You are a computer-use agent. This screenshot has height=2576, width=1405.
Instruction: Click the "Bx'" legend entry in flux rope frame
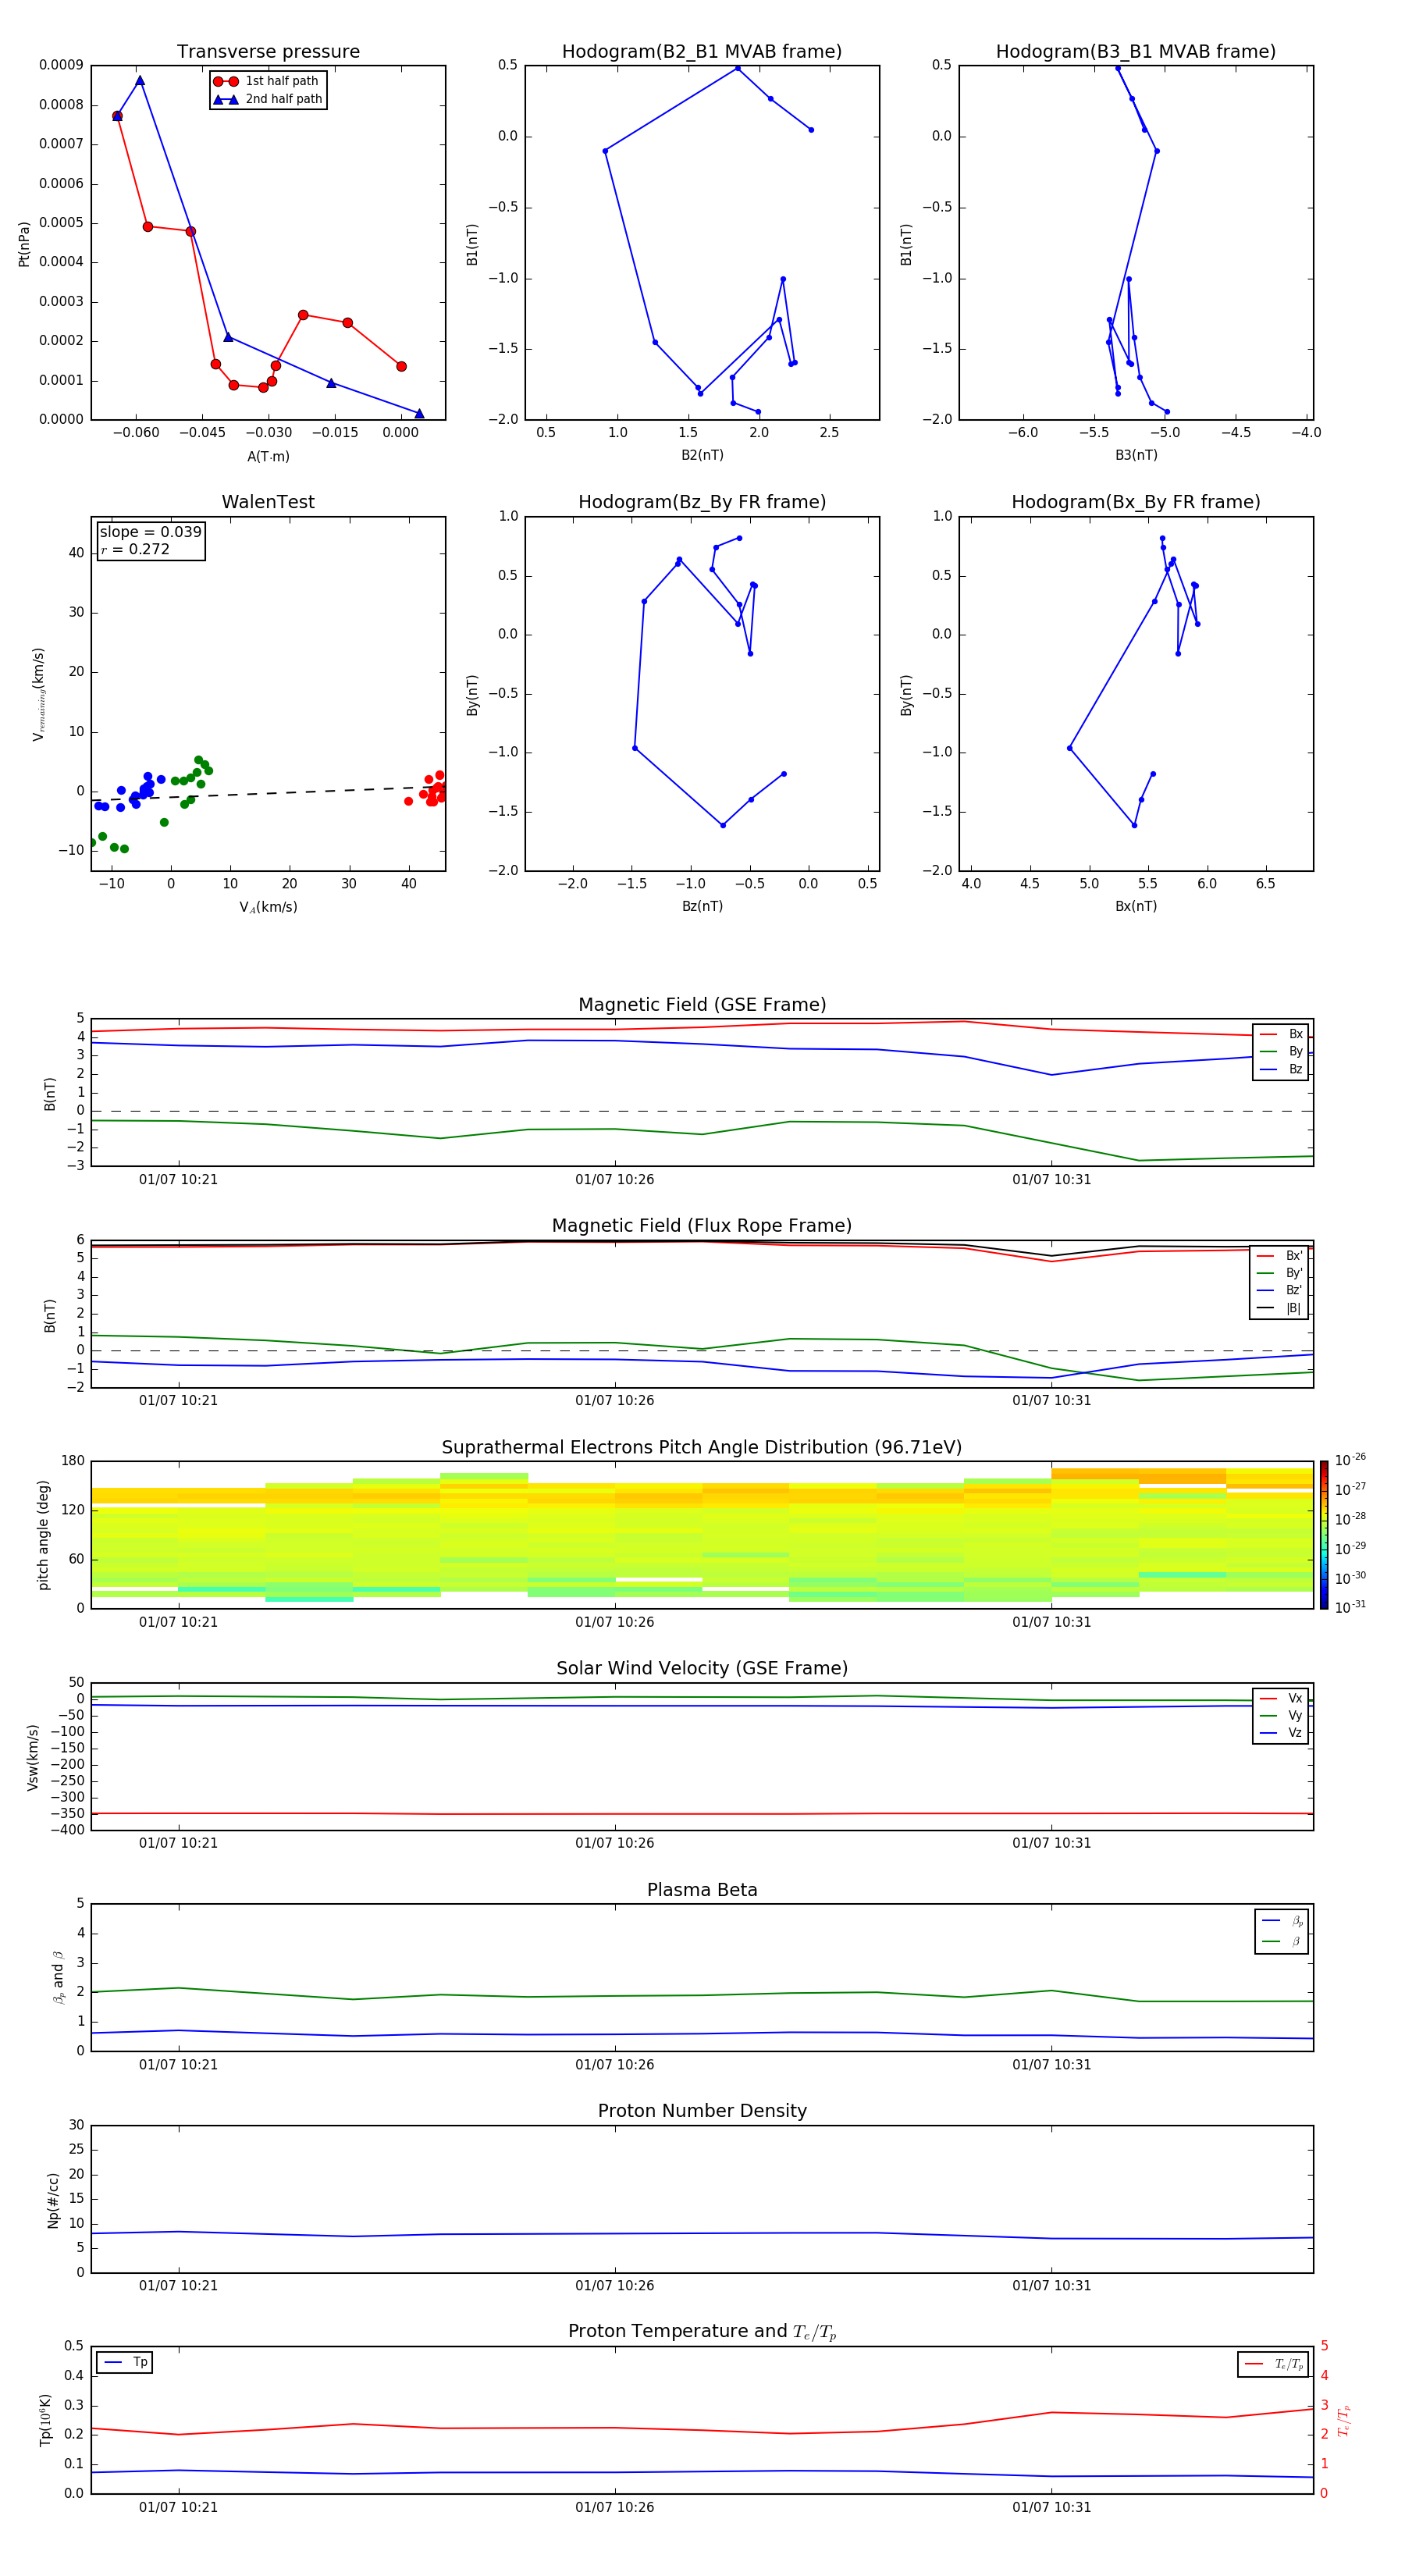[1279, 1256]
